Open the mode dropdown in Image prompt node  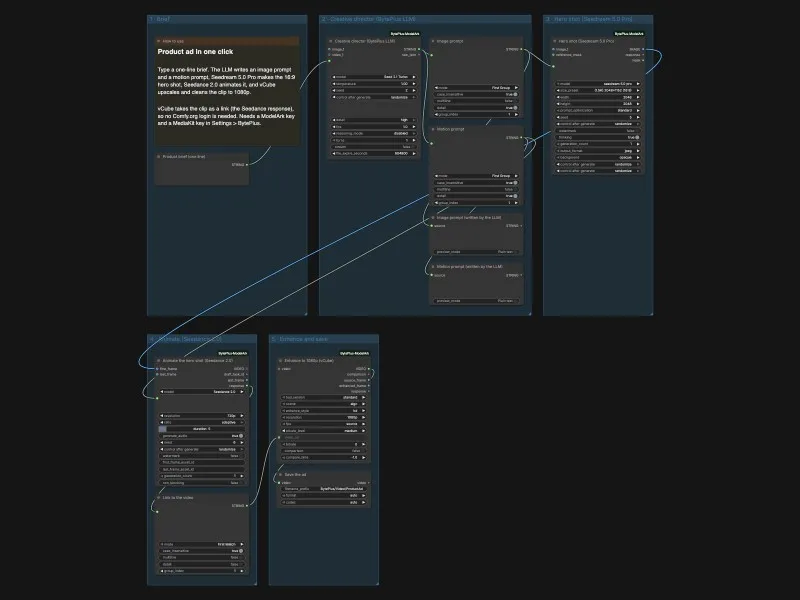click(x=476, y=88)
